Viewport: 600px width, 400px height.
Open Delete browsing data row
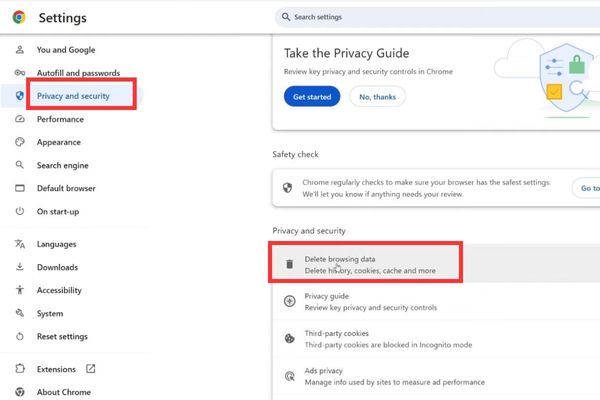pyautogui.click(x=436, y=264)
